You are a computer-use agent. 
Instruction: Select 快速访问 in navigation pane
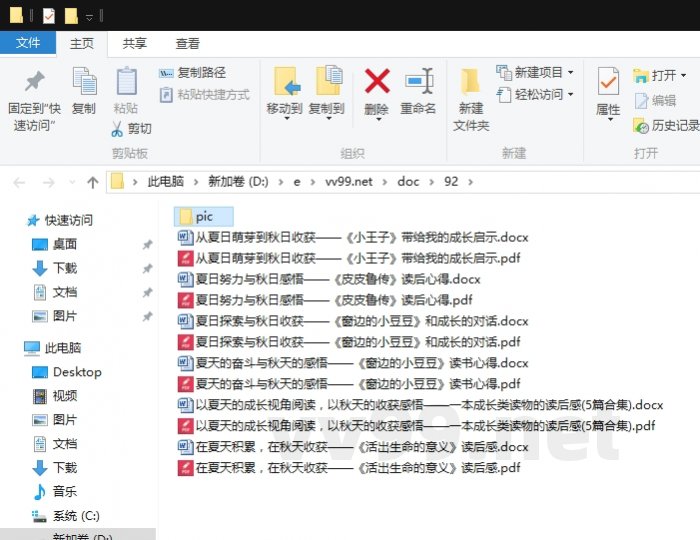tap(60, 220)
